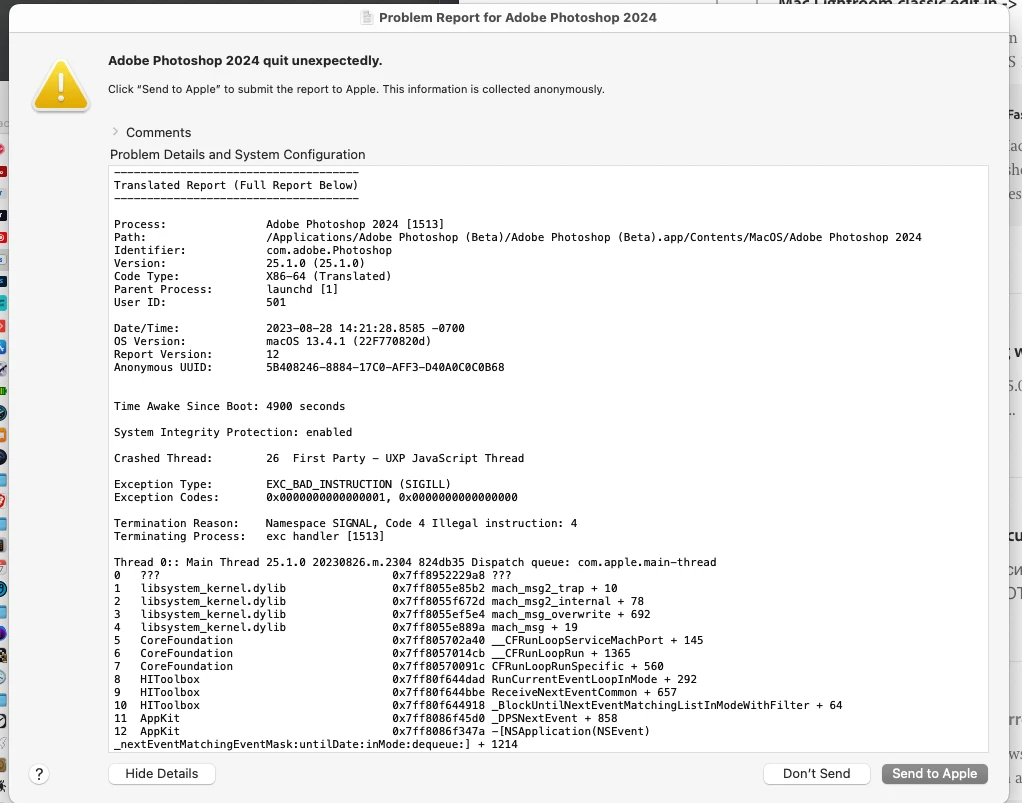
Task: Click the "CFRunLoopRunSpecific + 560" frame
Action: (x=388, y=667)
